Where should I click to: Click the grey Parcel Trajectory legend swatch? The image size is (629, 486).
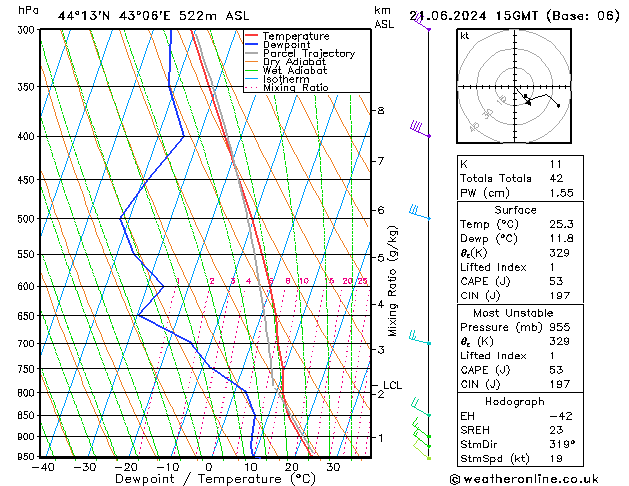click(x=251, y=53)
